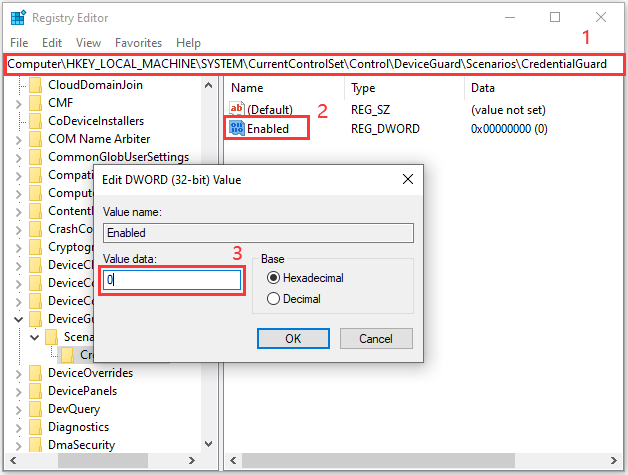Collapse the DeviceGuard tree node

[x=18, y=319]
